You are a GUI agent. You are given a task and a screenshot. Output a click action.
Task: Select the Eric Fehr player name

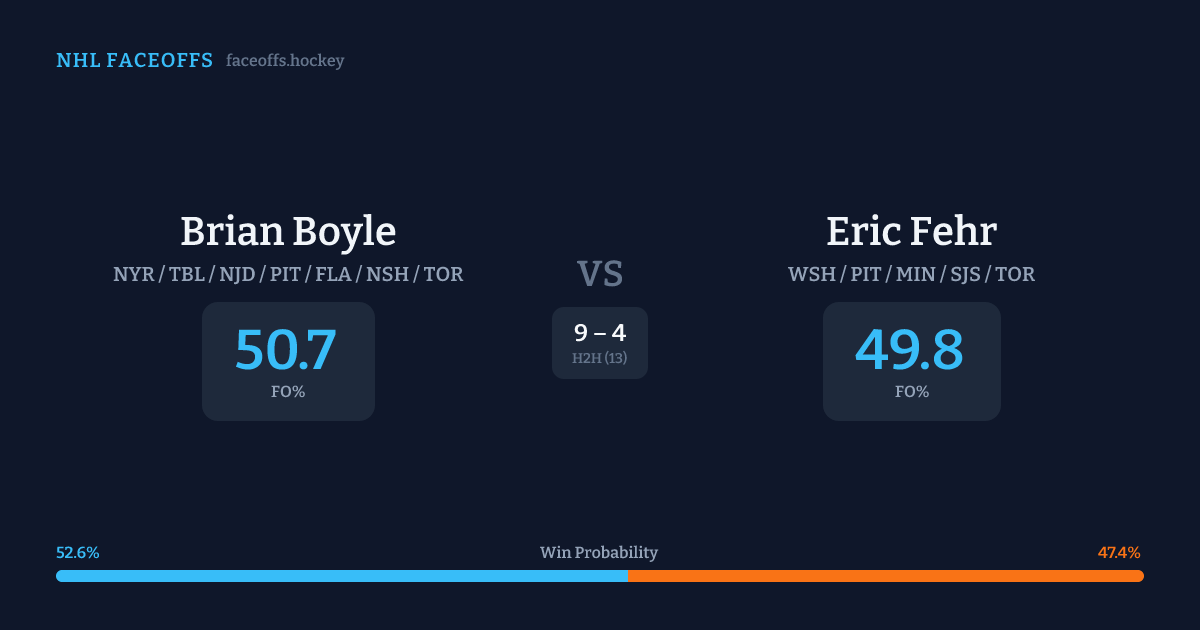coord(911,231)
